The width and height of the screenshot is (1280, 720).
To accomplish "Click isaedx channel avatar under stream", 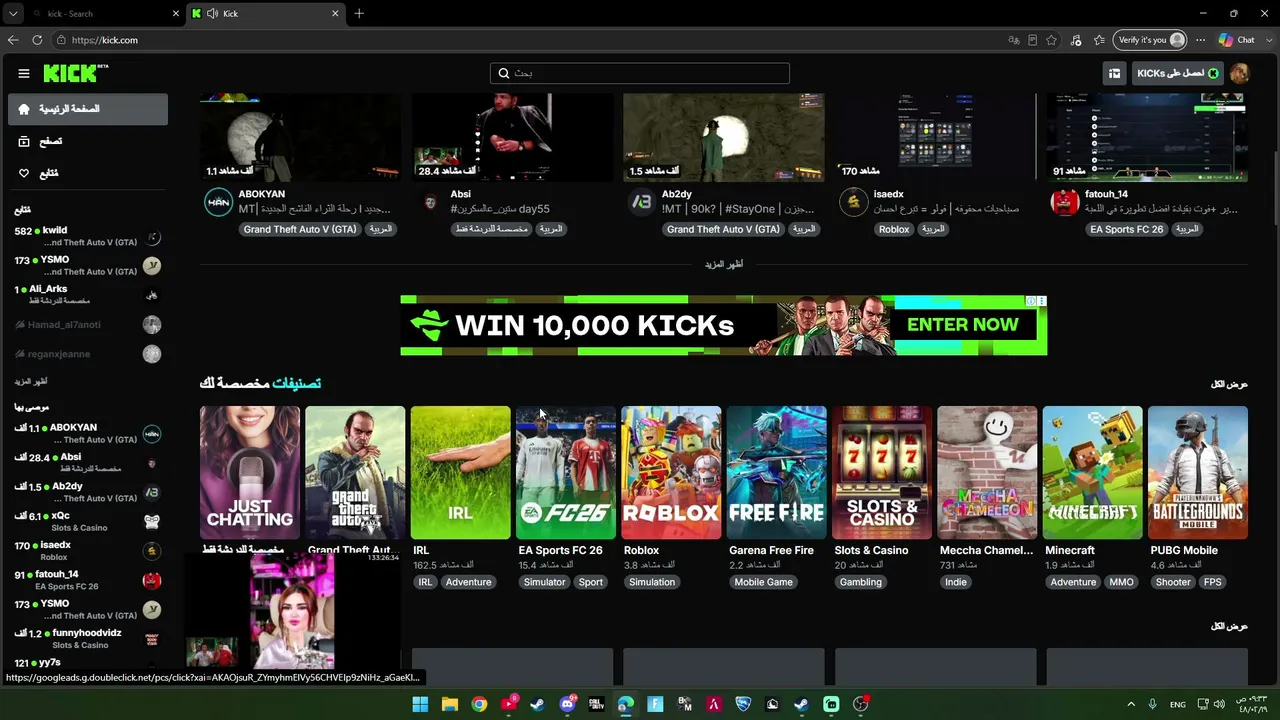I will pyautogui.click(x=853, y=202).
